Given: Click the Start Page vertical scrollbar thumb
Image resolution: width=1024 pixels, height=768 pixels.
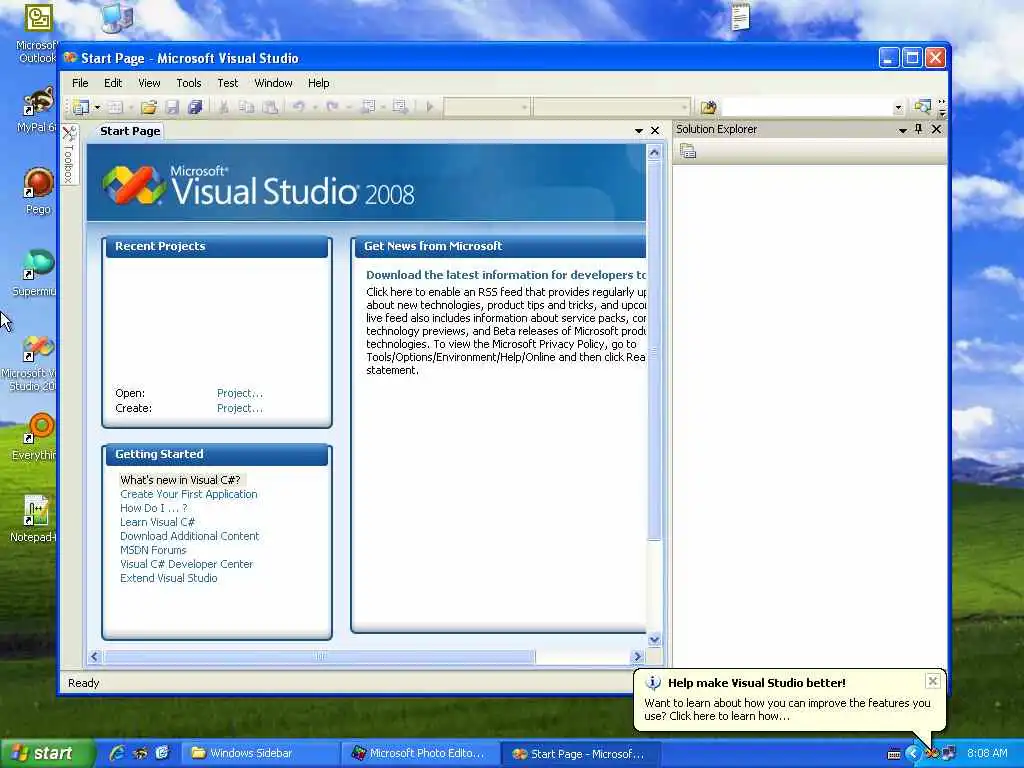Looking at the screenshot, I should pyautogui.click(x=654, y=351).
